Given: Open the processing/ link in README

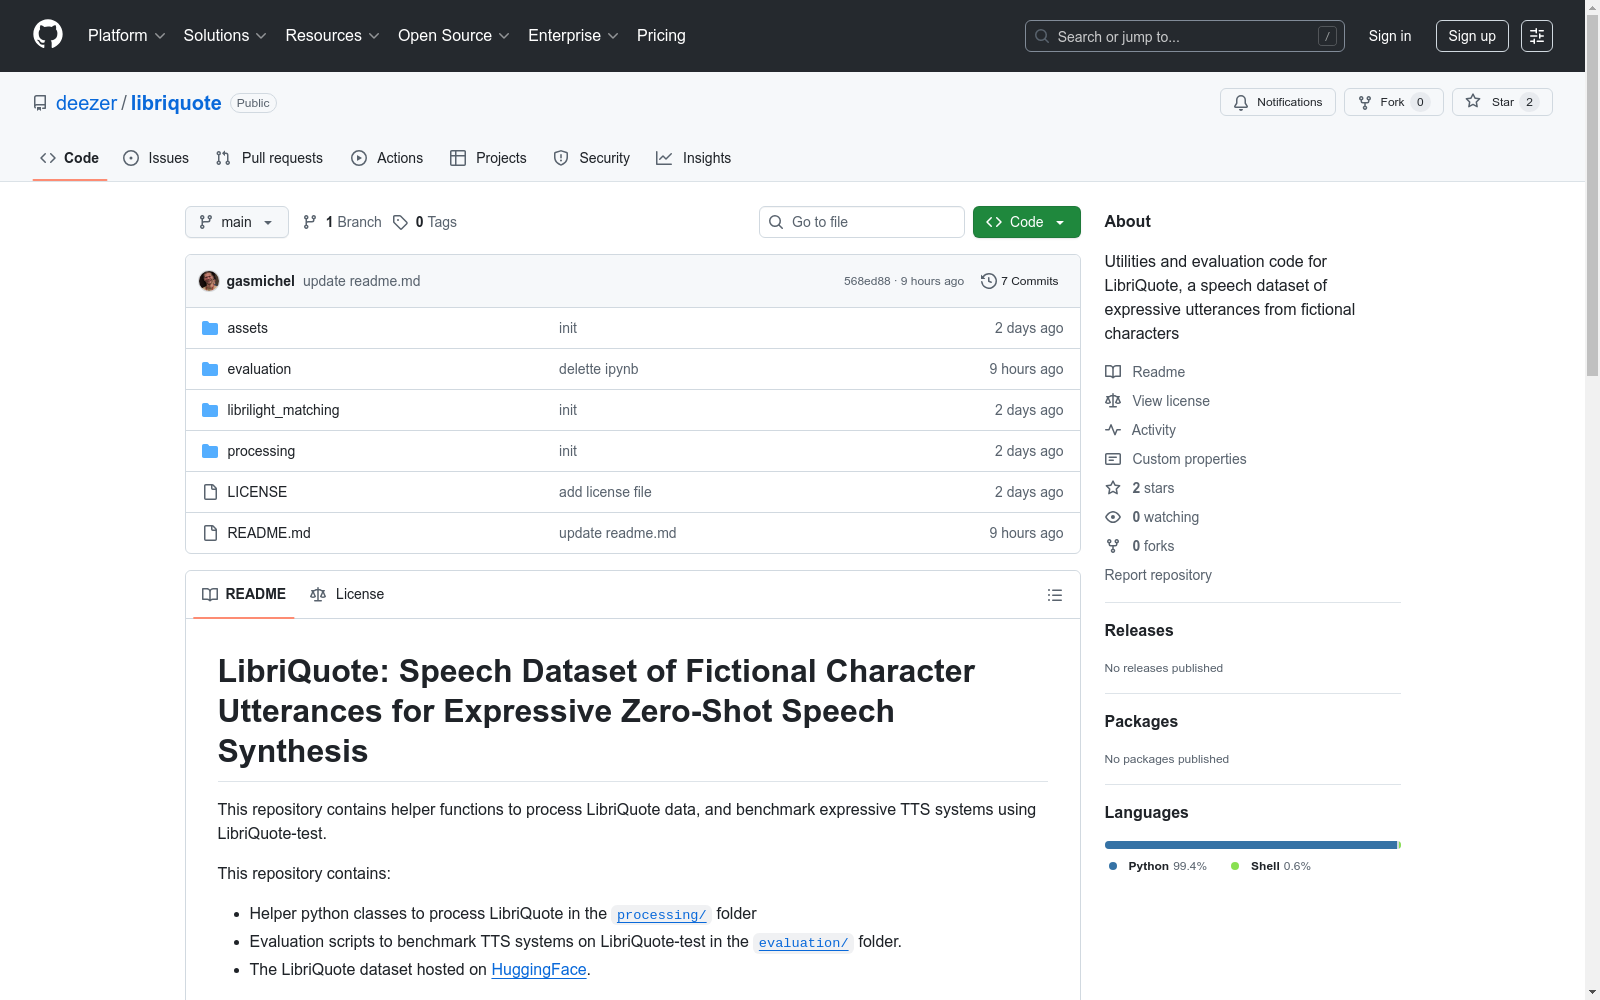Looking at the screenshot, I should (x=661, y=915).
